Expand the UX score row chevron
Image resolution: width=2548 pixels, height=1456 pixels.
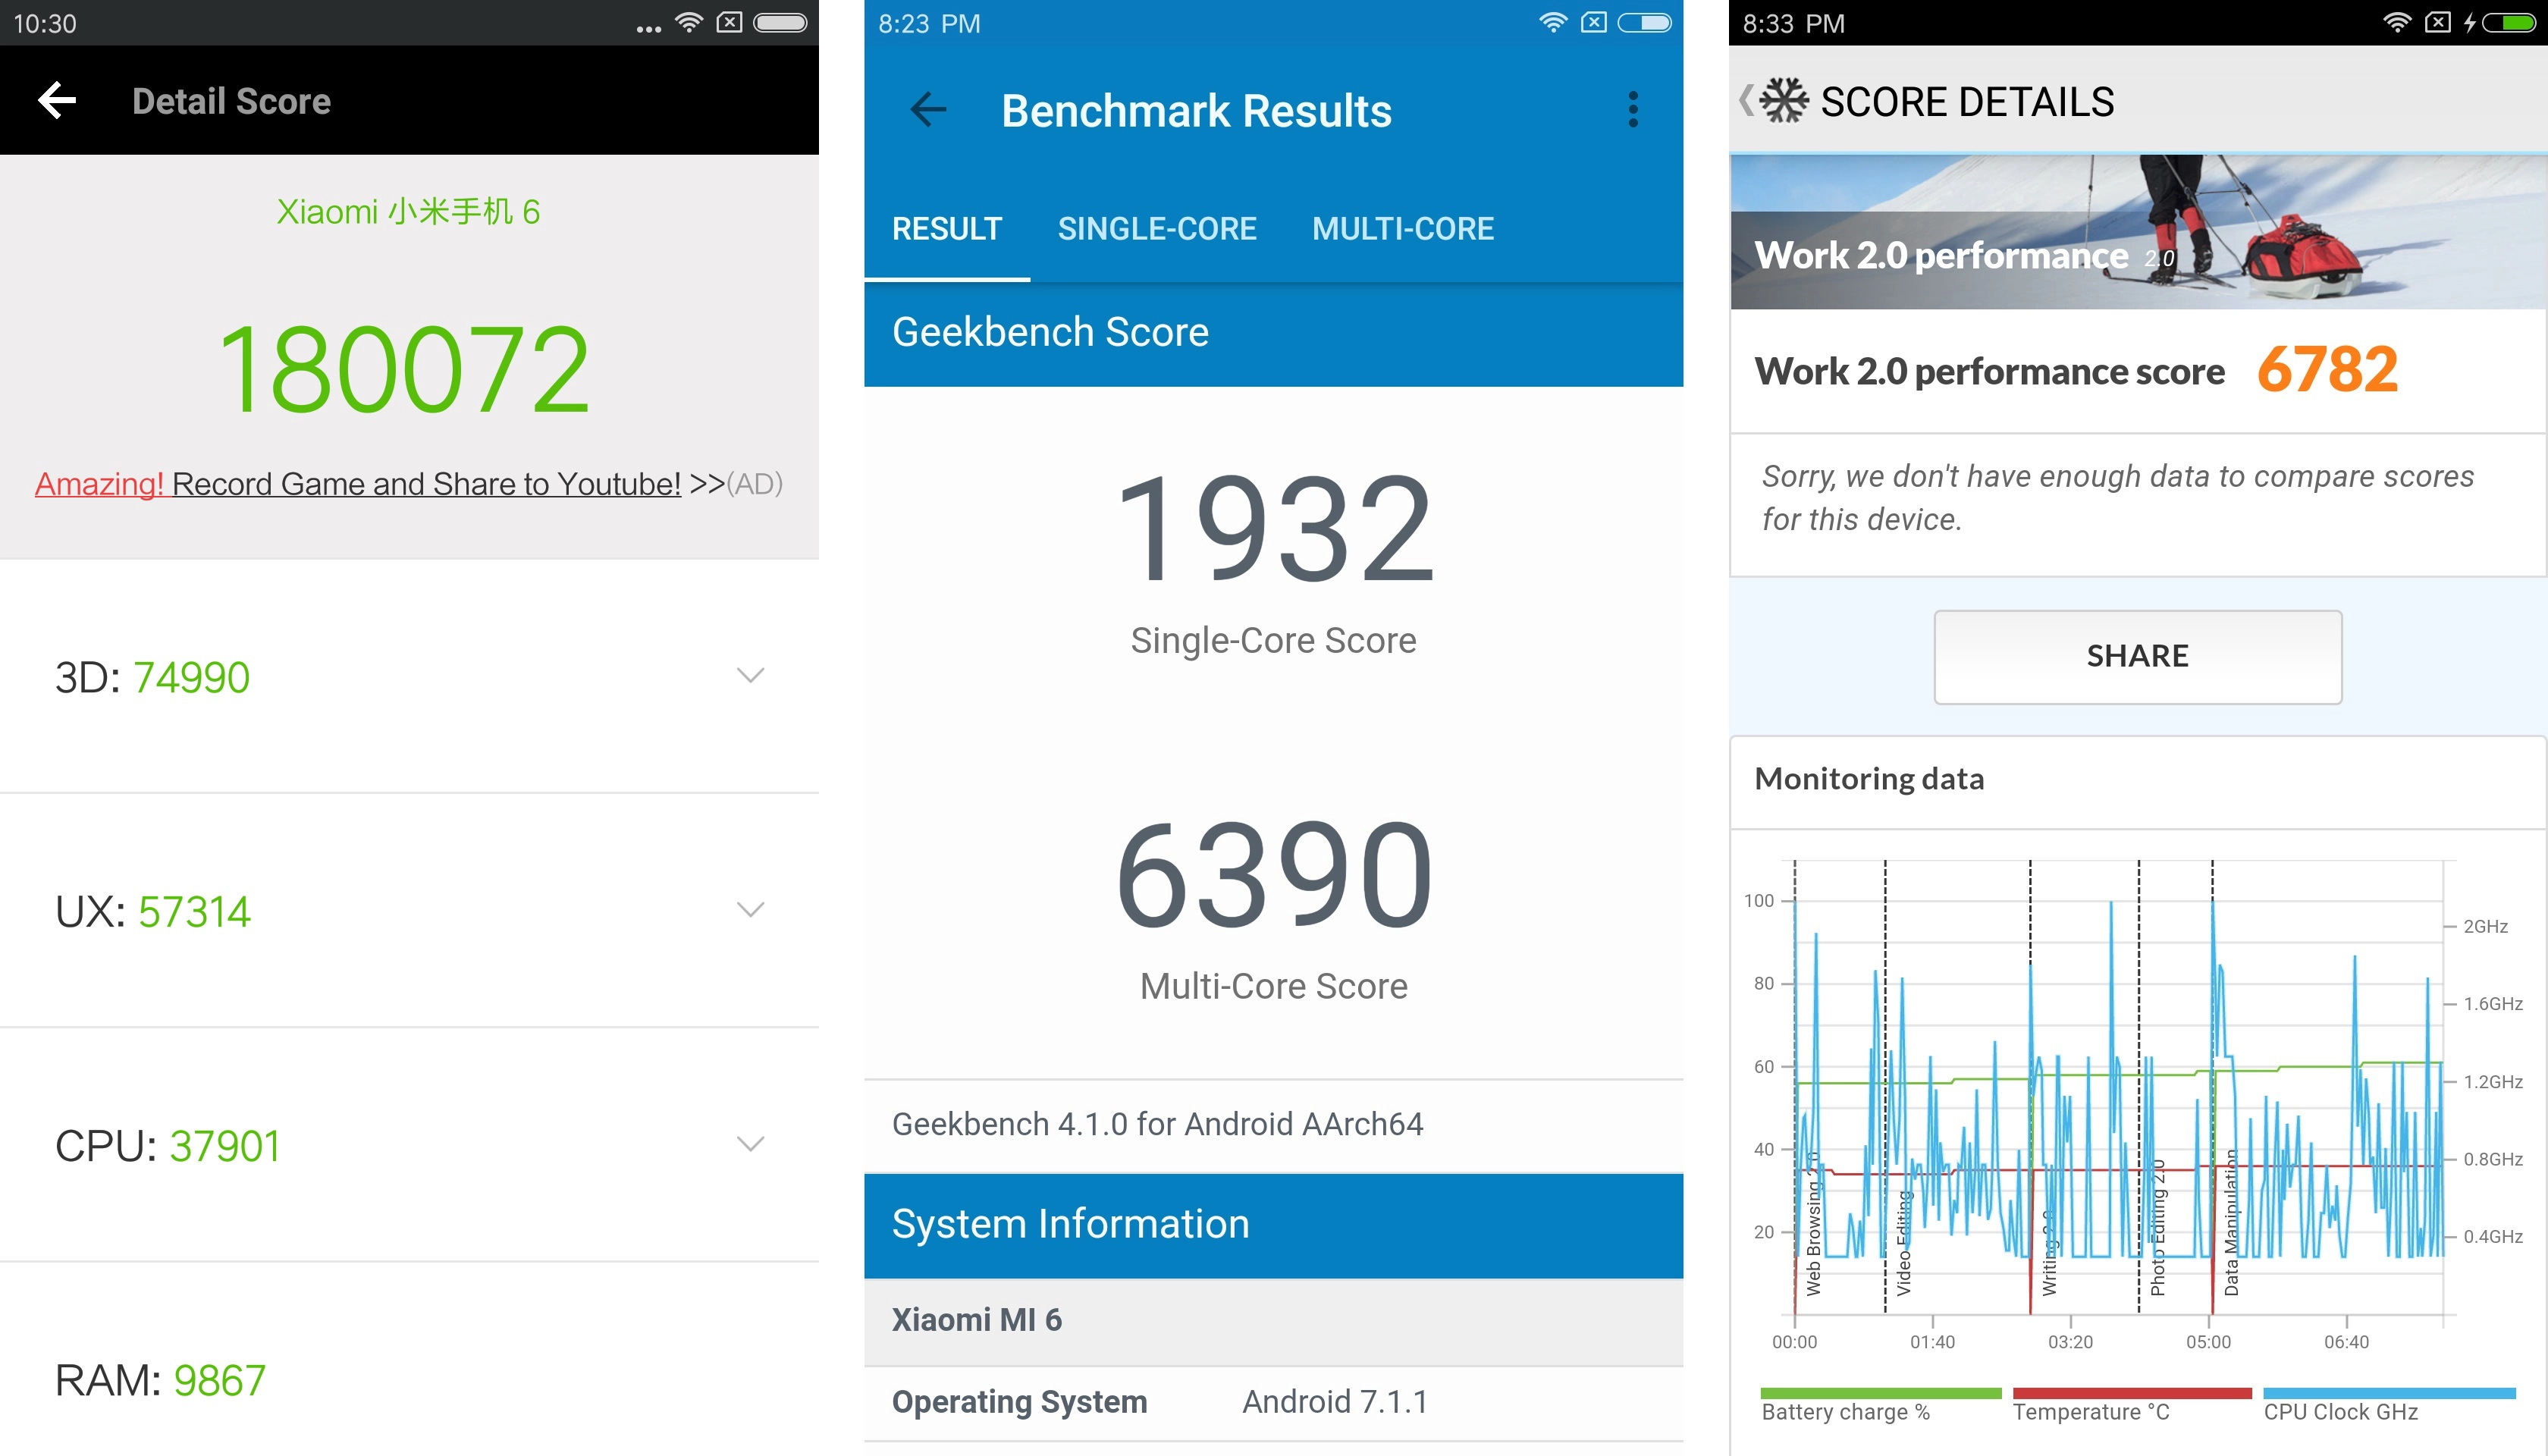(x=750, y=909)
